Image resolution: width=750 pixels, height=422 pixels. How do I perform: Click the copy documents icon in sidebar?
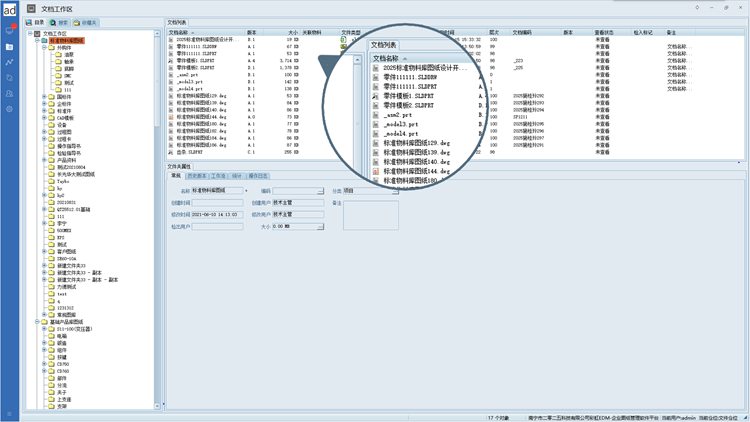click(9, 77)
